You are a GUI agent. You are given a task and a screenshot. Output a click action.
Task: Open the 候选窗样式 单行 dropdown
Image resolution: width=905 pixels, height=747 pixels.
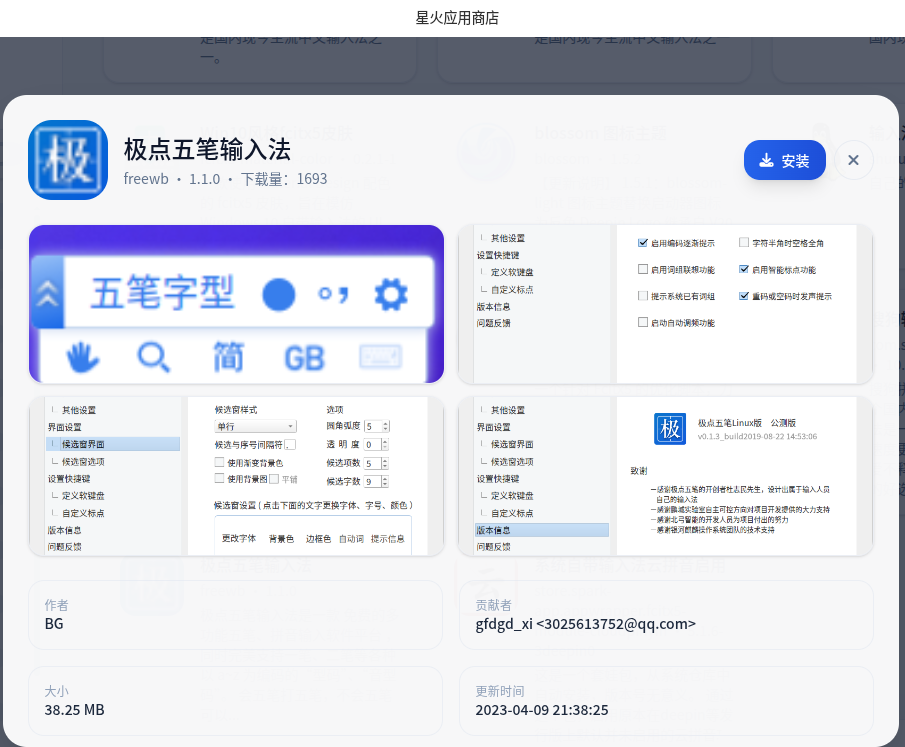(255, 426)
